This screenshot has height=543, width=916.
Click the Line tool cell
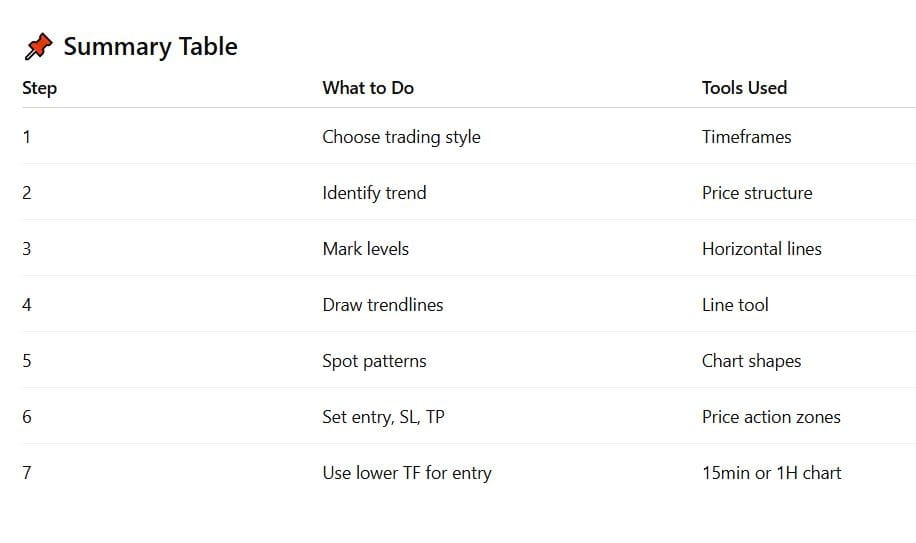click(x=735, y=305)
